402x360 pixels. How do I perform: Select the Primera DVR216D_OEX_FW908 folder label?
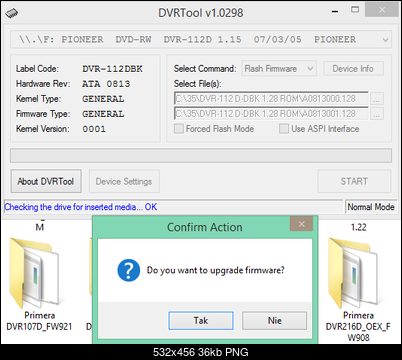(358, 326)
